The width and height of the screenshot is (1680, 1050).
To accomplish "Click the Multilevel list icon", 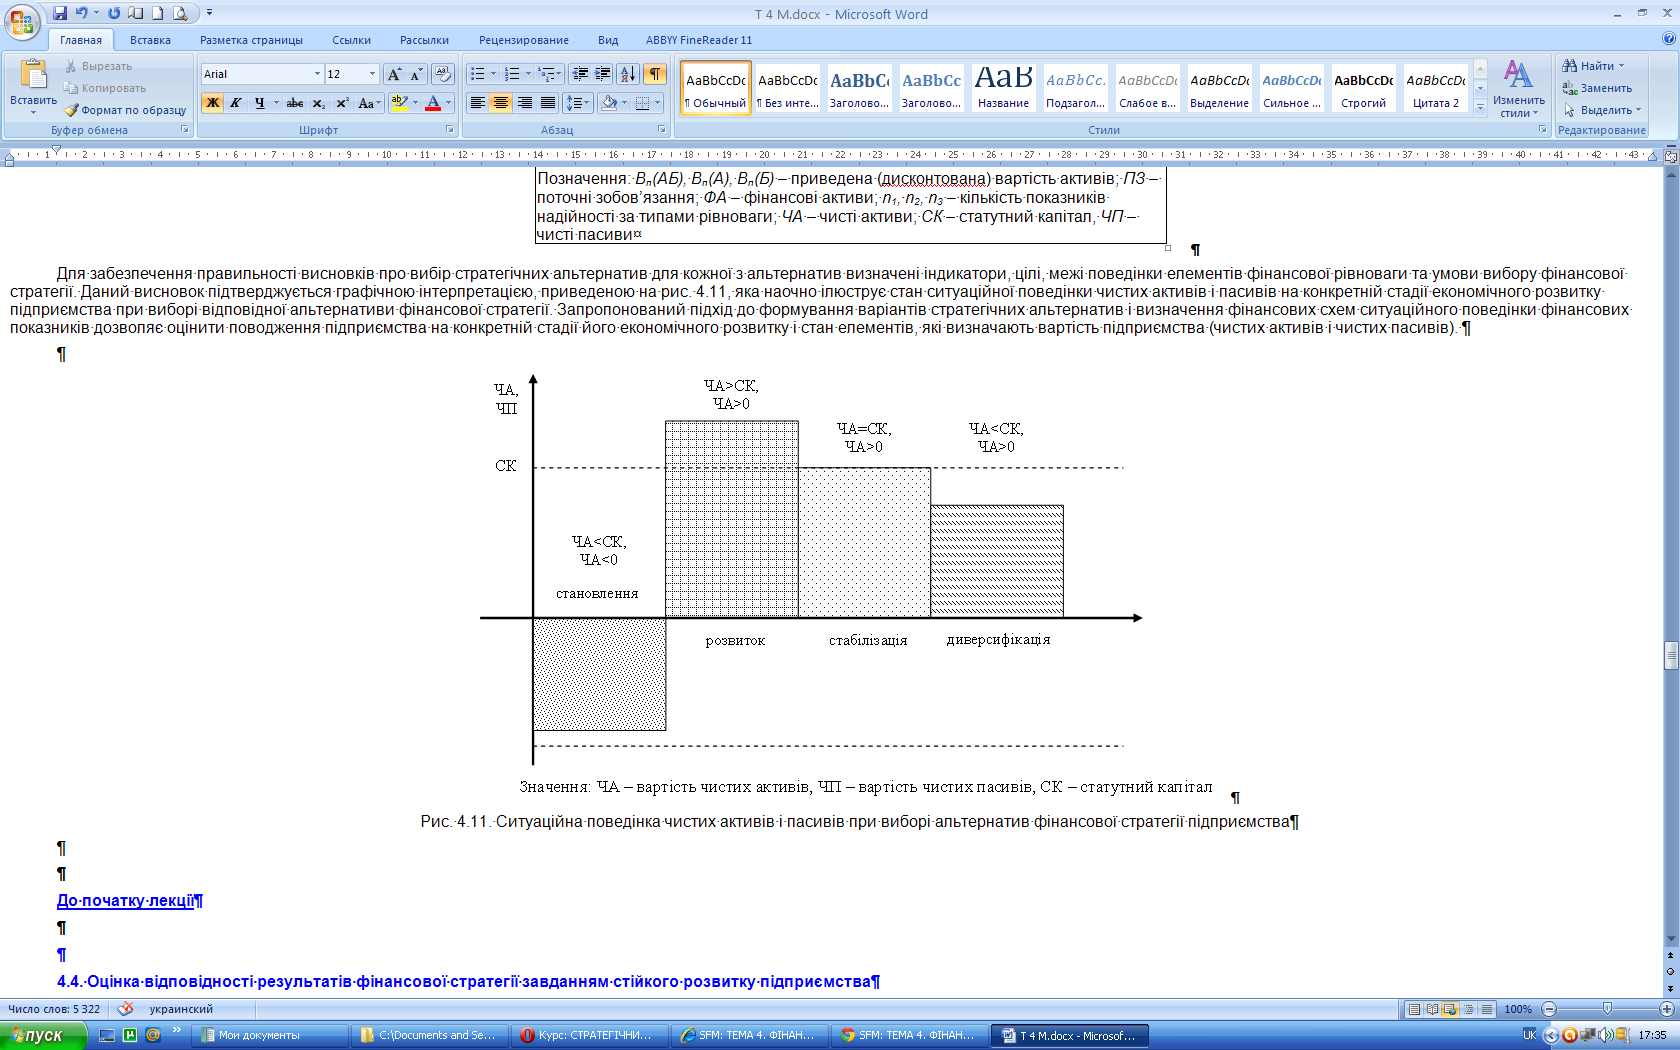I will [546, 74].
